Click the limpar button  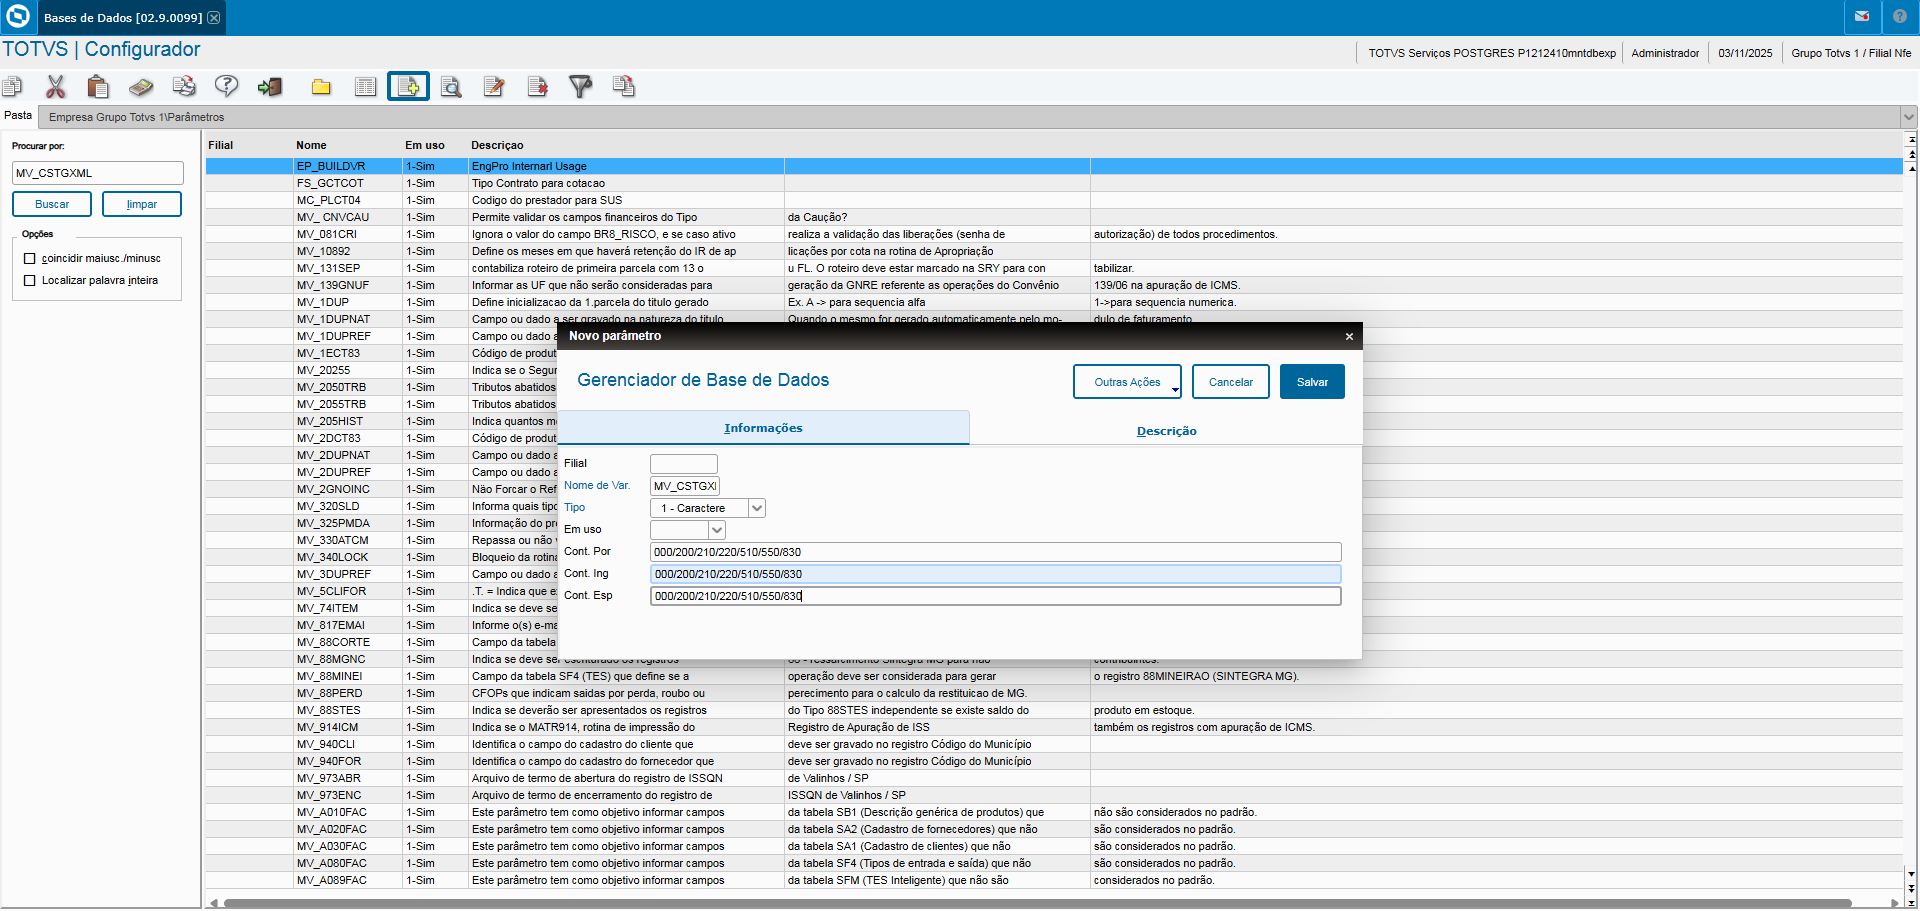[142, 204]
